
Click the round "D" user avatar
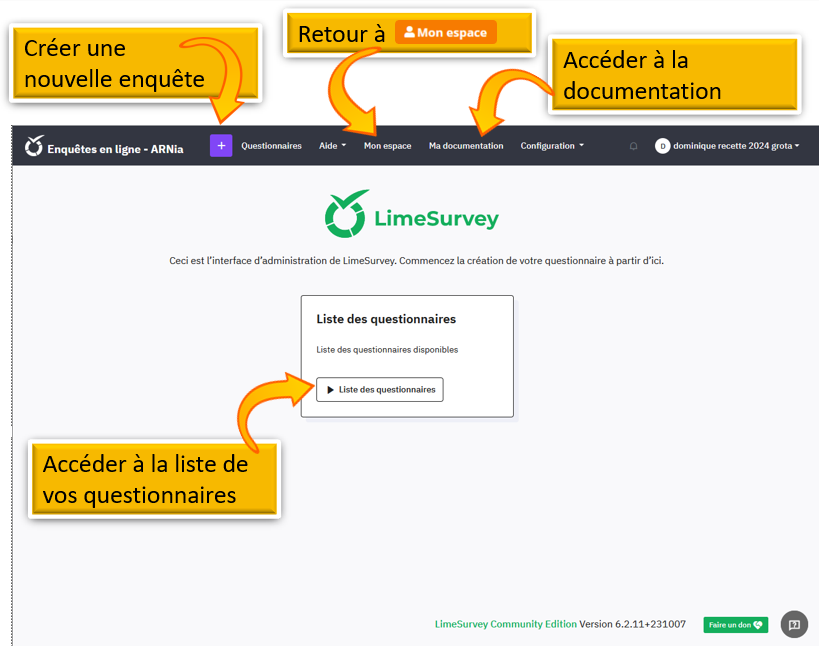662,146
